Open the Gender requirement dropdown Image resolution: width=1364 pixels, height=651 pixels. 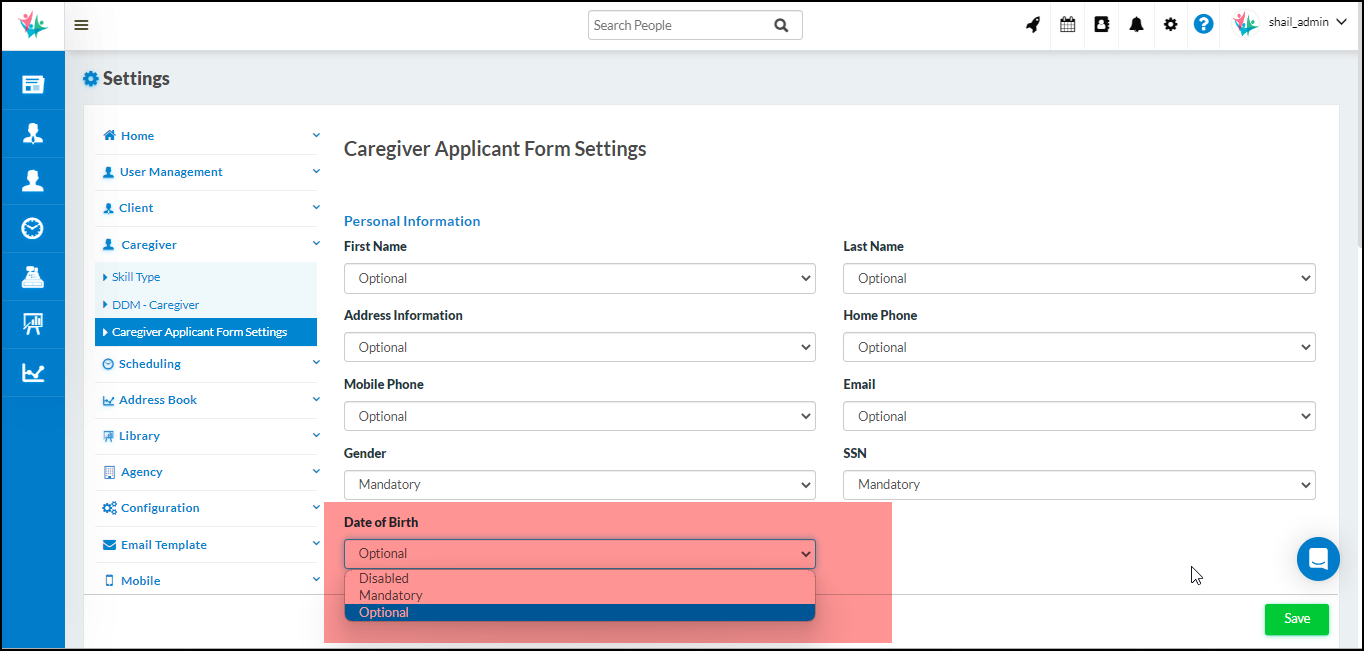tap(579, 485)
